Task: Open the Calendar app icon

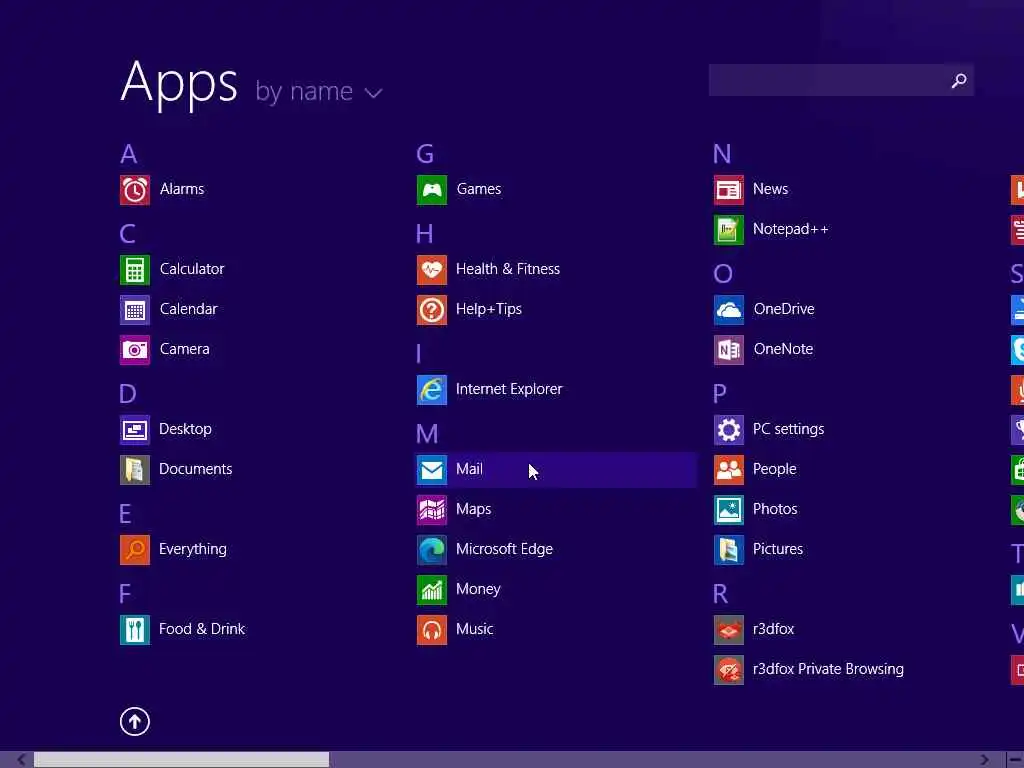Action: (135, 310)
